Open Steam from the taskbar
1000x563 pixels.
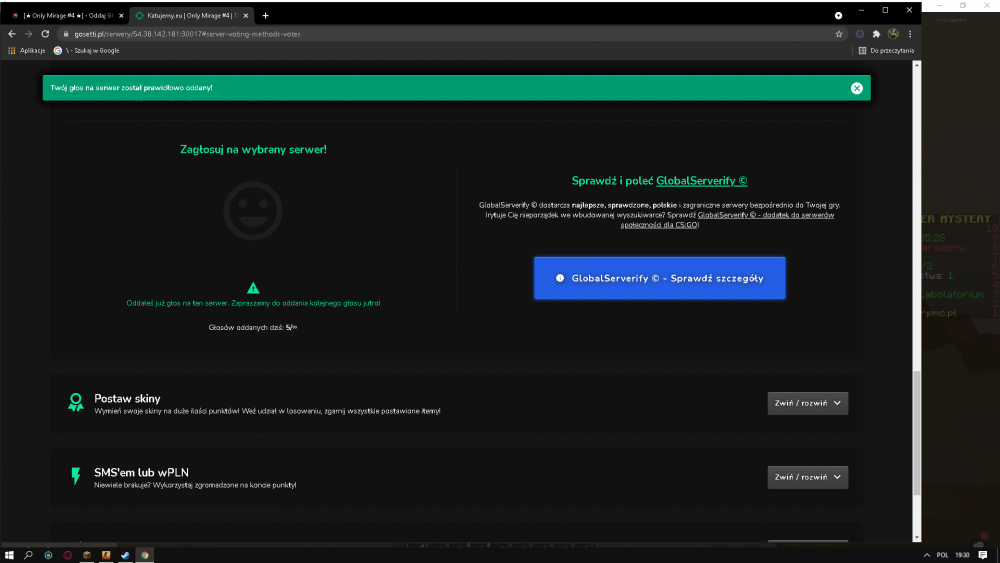pos(125,555)
